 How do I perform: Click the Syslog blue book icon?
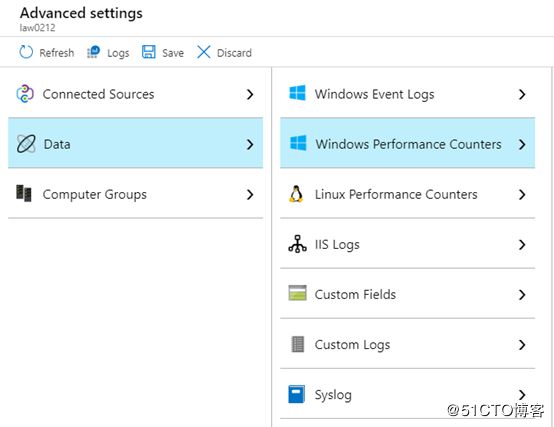point(297,394)
